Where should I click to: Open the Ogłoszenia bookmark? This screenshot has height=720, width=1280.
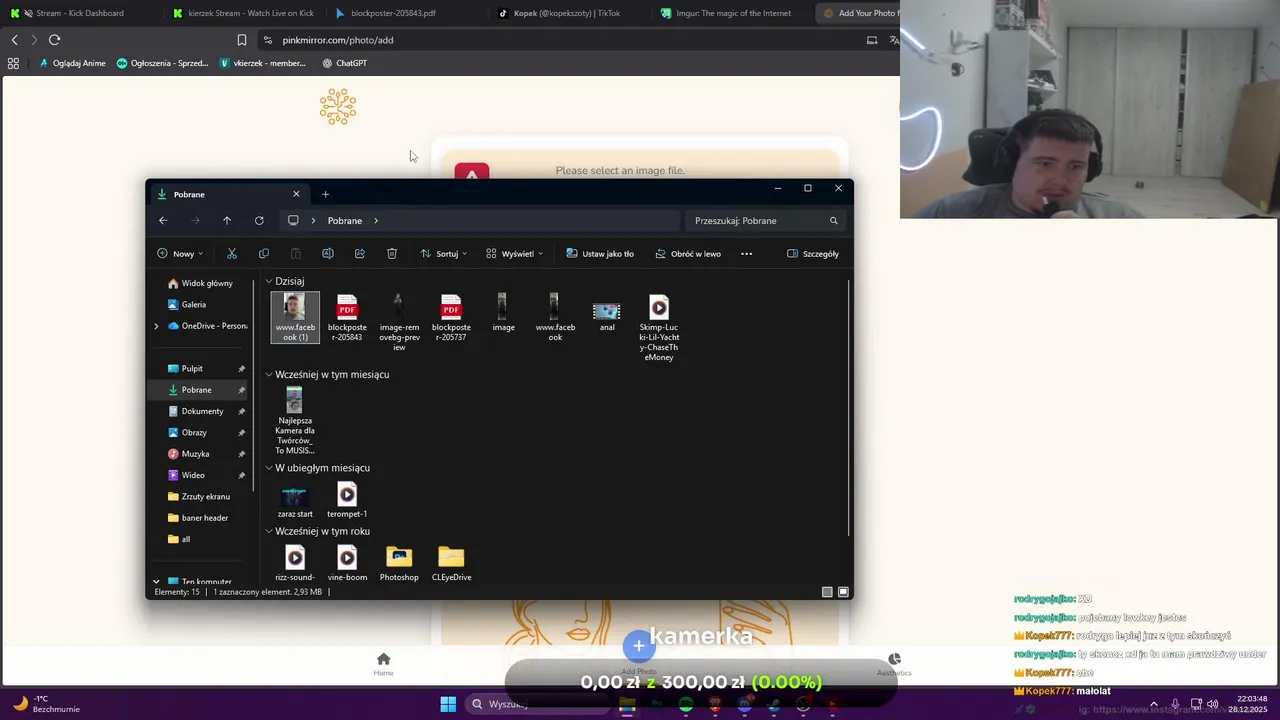[x=163, y=63]
